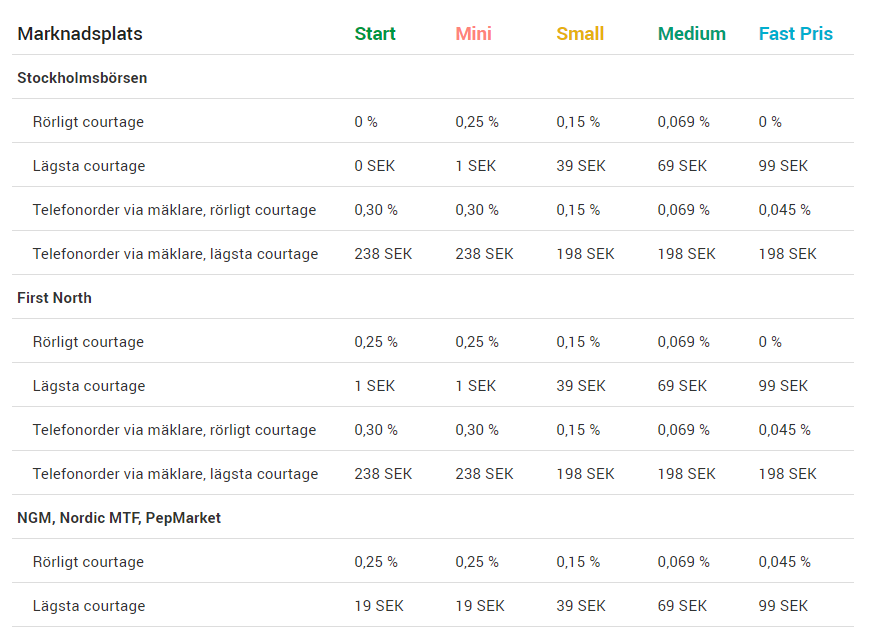Click Lägsta courtage label under NGM section
The image size is (880, 629).
coord(88,606)
